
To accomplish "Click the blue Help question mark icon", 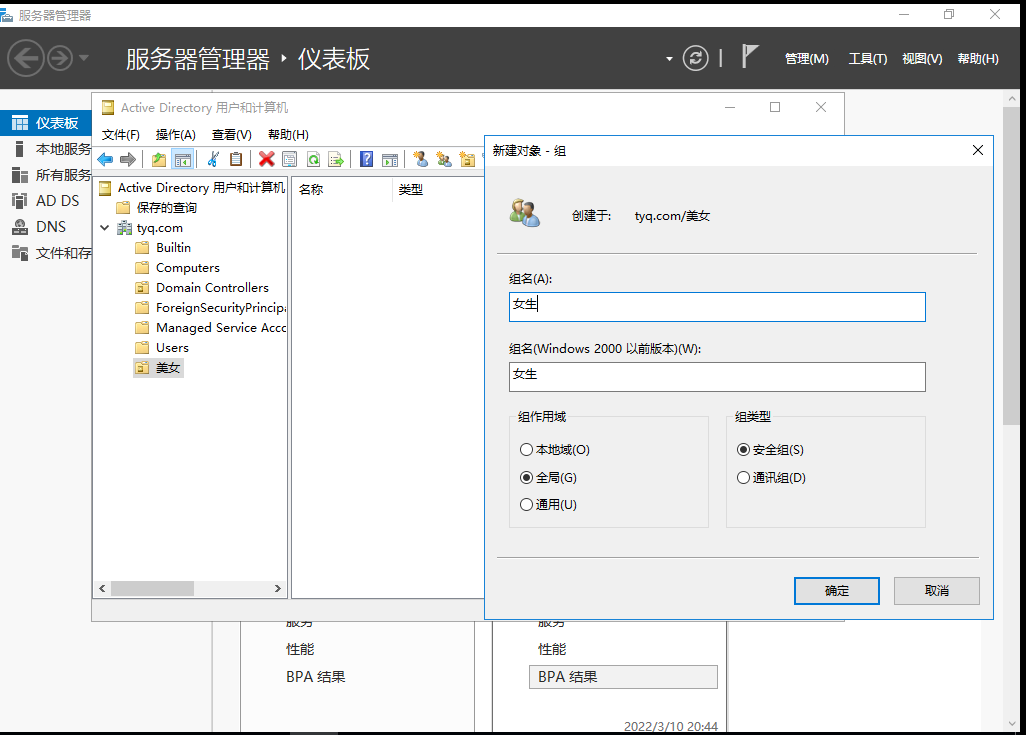I will coord(366,159).
